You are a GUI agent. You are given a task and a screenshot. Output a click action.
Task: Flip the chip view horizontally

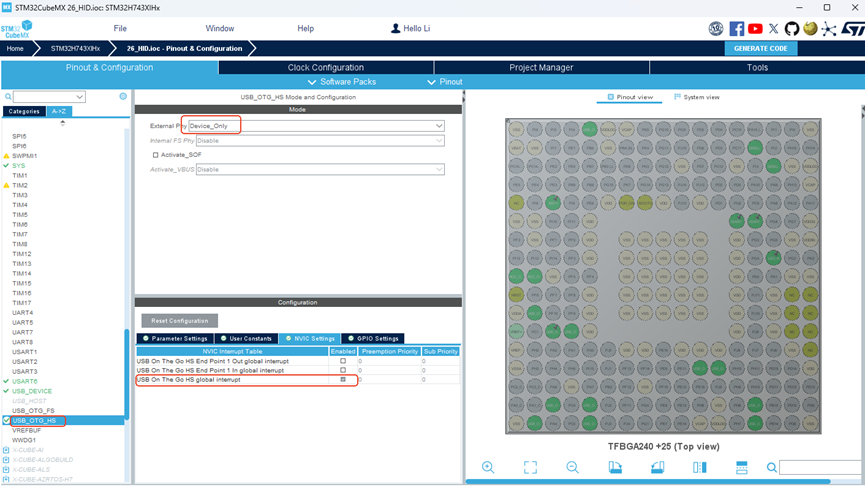point(700,467)
